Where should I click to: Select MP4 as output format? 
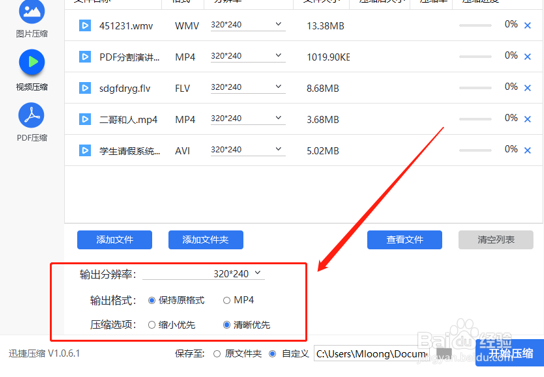227,300
